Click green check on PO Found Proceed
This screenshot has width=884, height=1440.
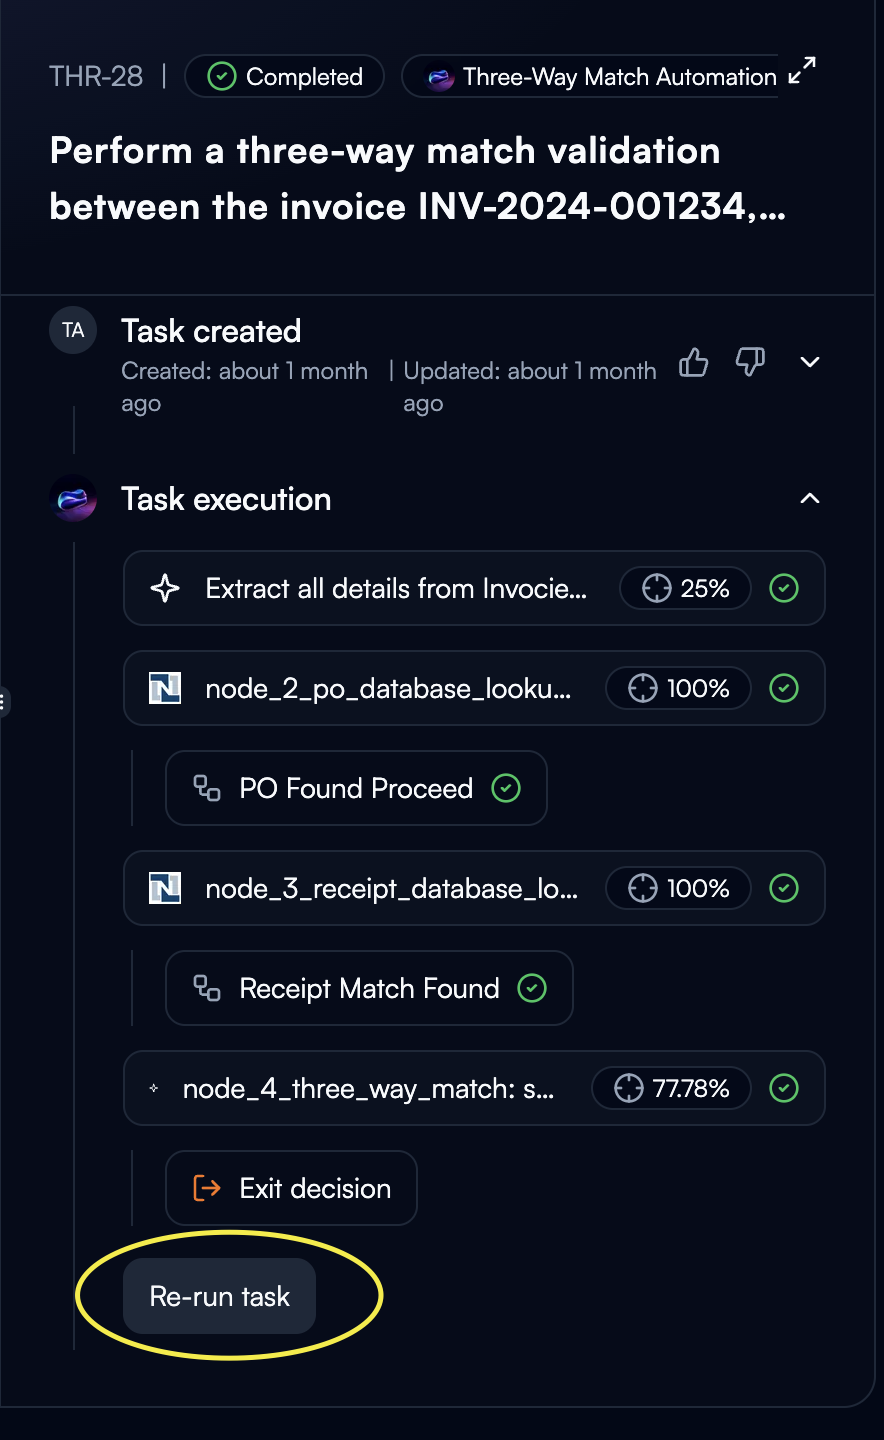(506, 788)
